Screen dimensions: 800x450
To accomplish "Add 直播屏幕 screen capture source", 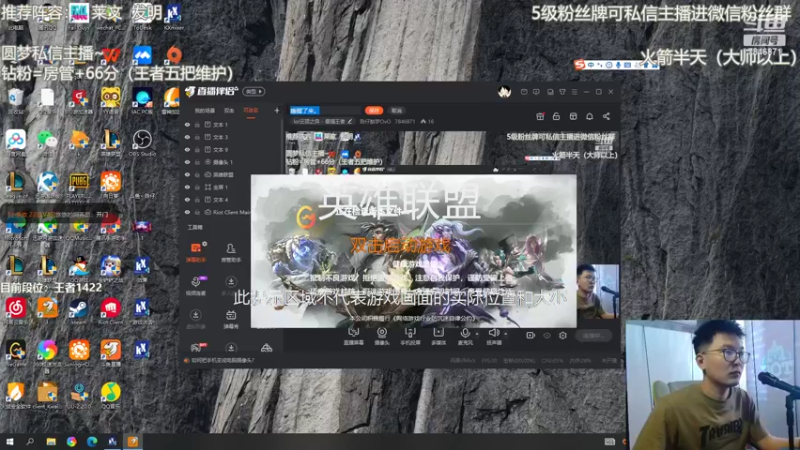I will pyautogui.click(x=353, y=336).
